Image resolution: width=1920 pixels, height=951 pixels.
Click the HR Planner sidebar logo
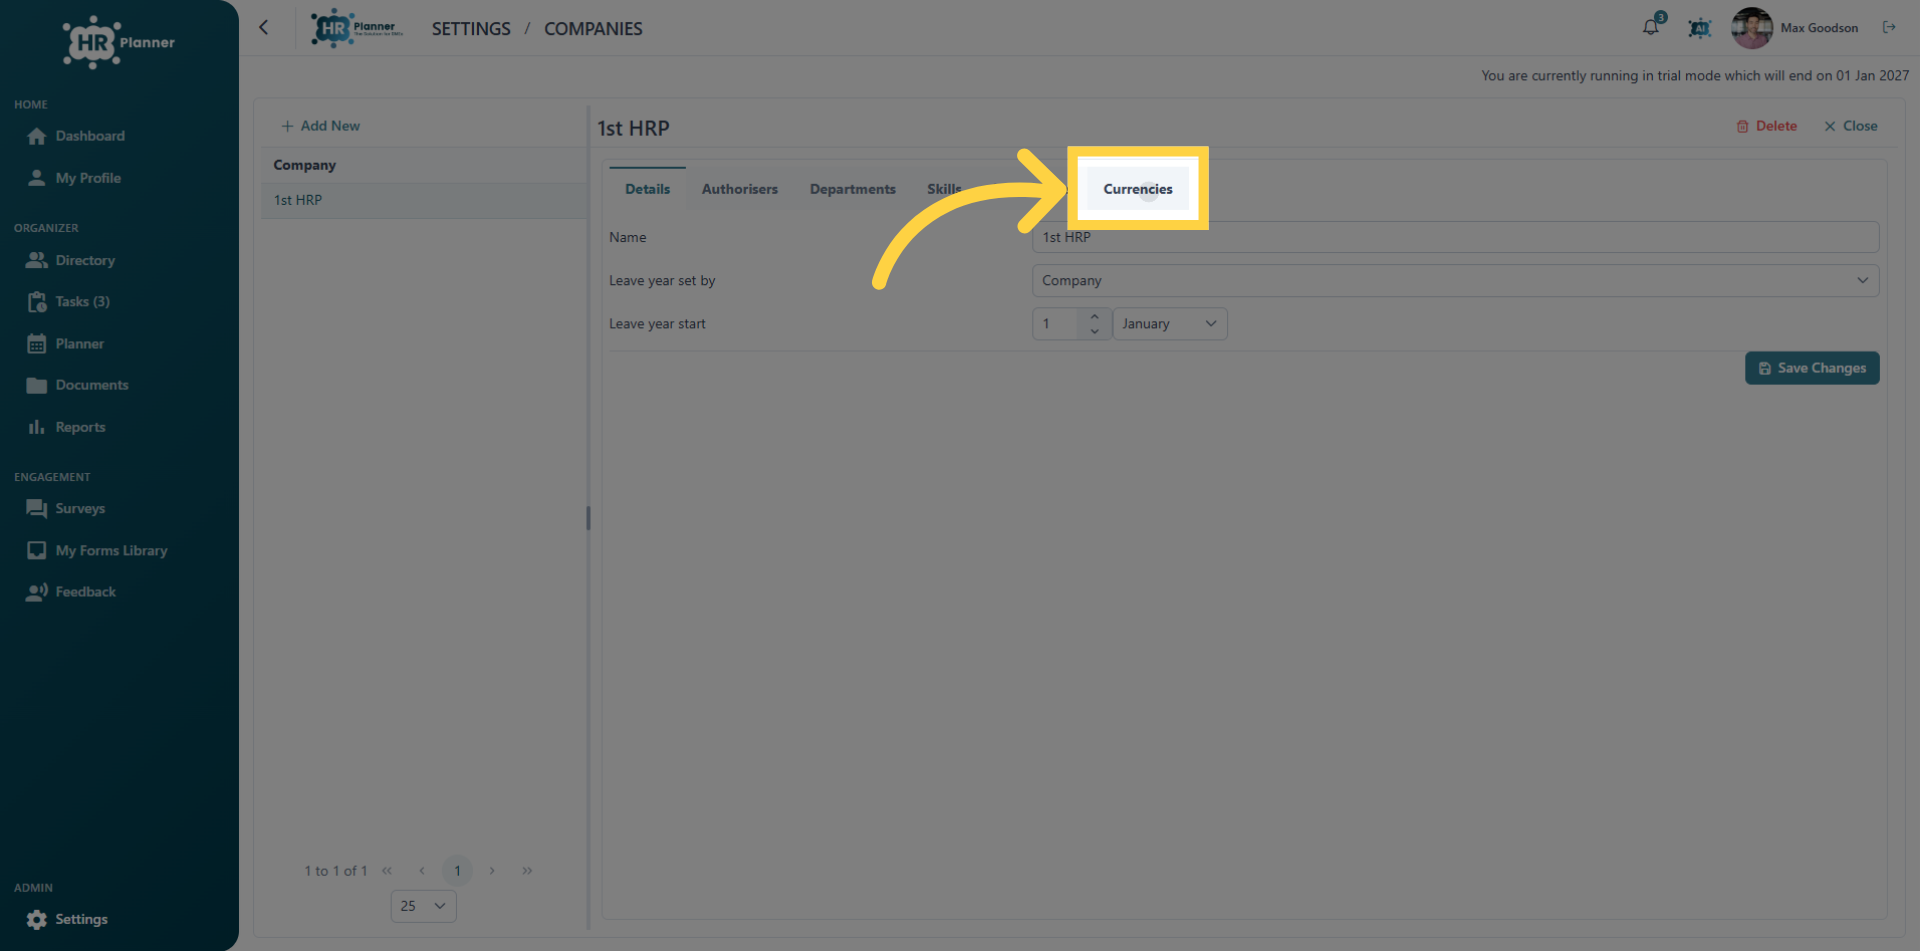[x=118, y=42]
